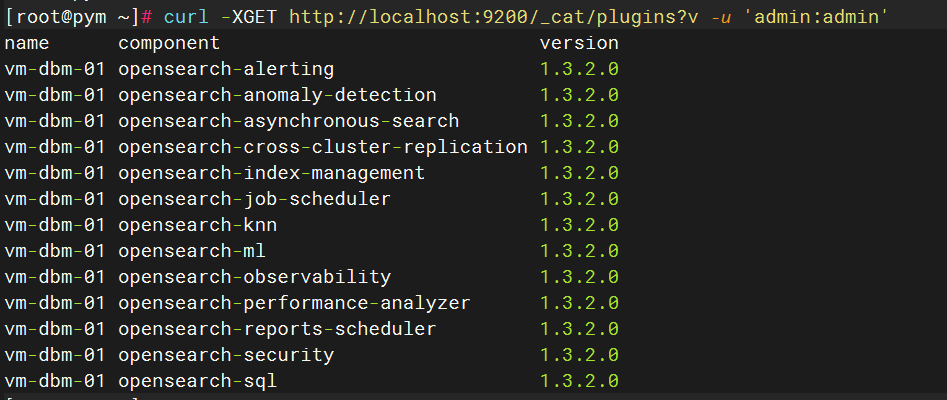Click the opensearch-alerting plugin name
This screenshot has width=947, height=400.
(x=226, y=69)
